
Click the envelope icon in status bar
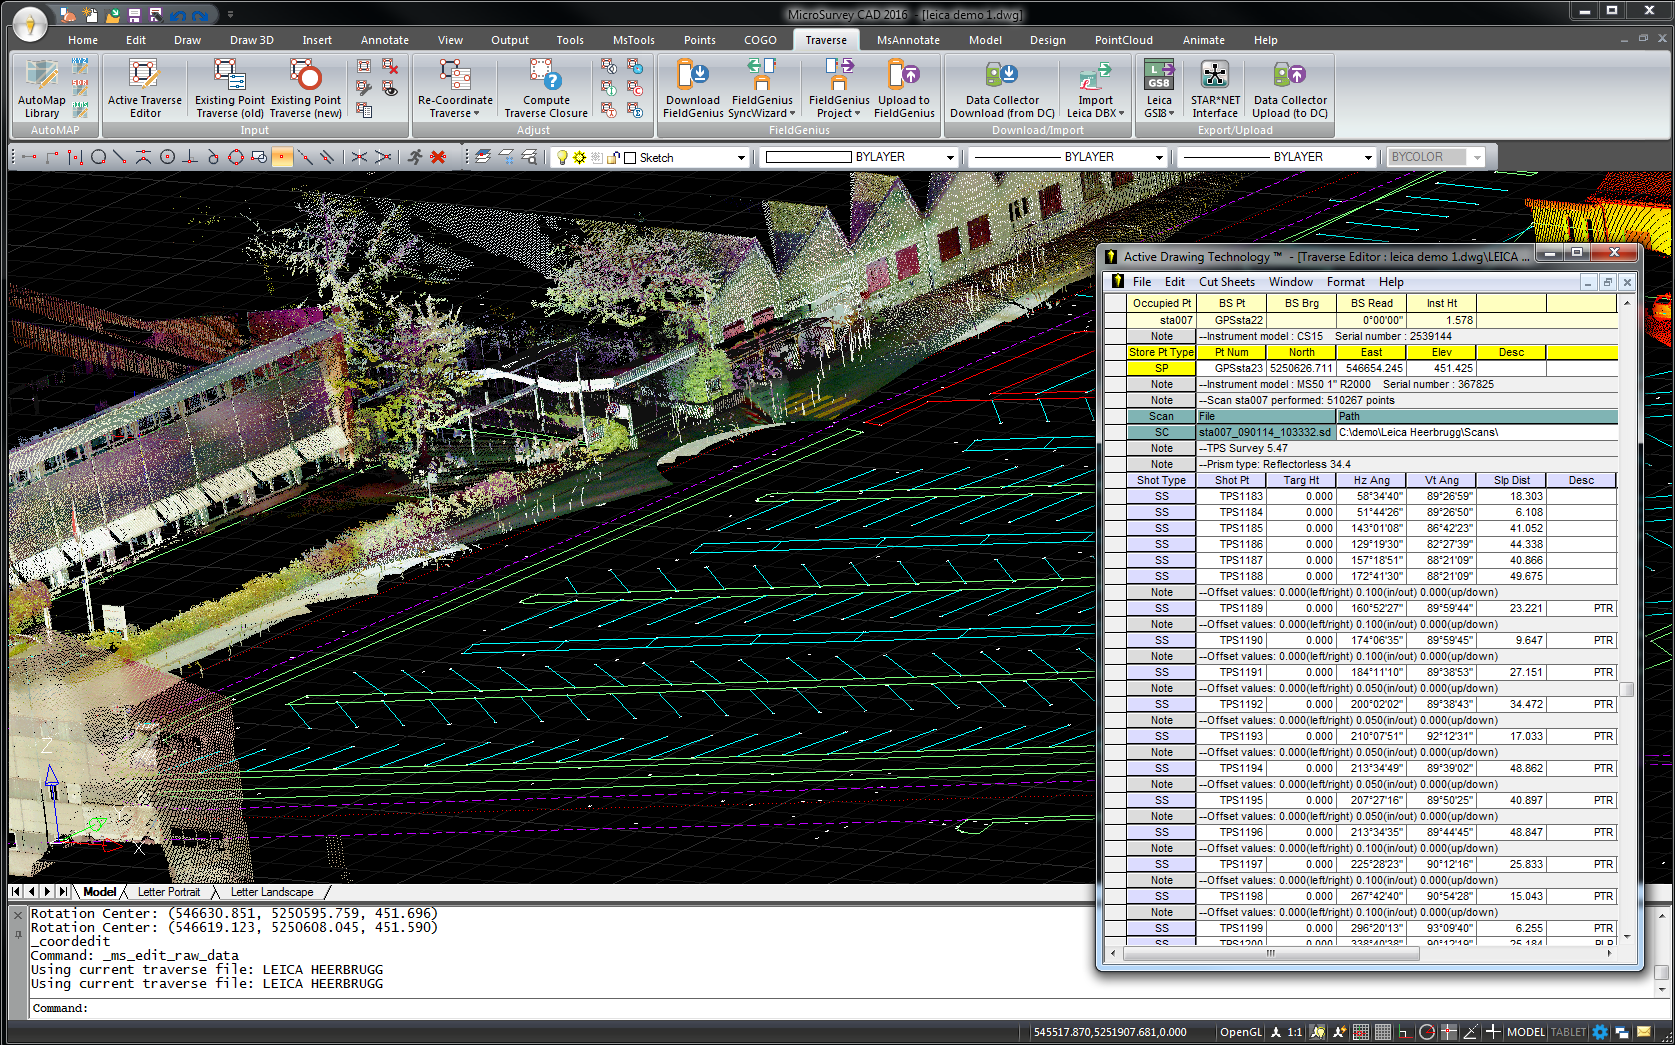(x=1644, y=1032)
